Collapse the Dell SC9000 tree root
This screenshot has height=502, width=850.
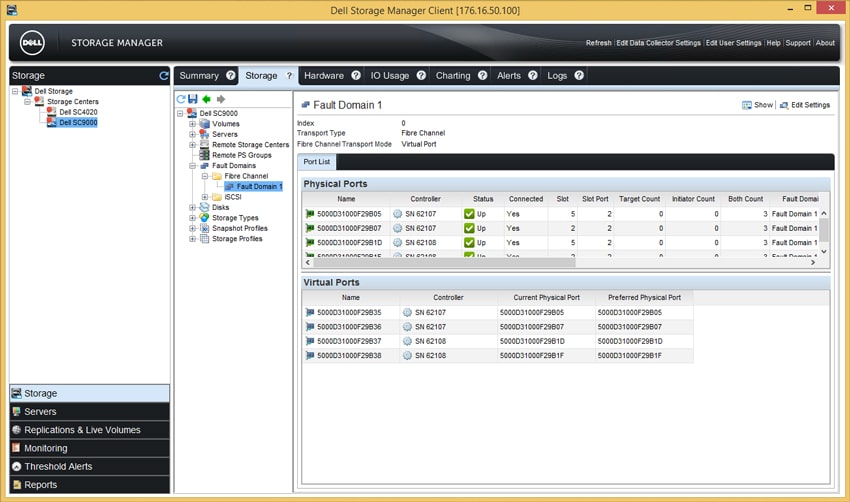(x=181, y=113)
